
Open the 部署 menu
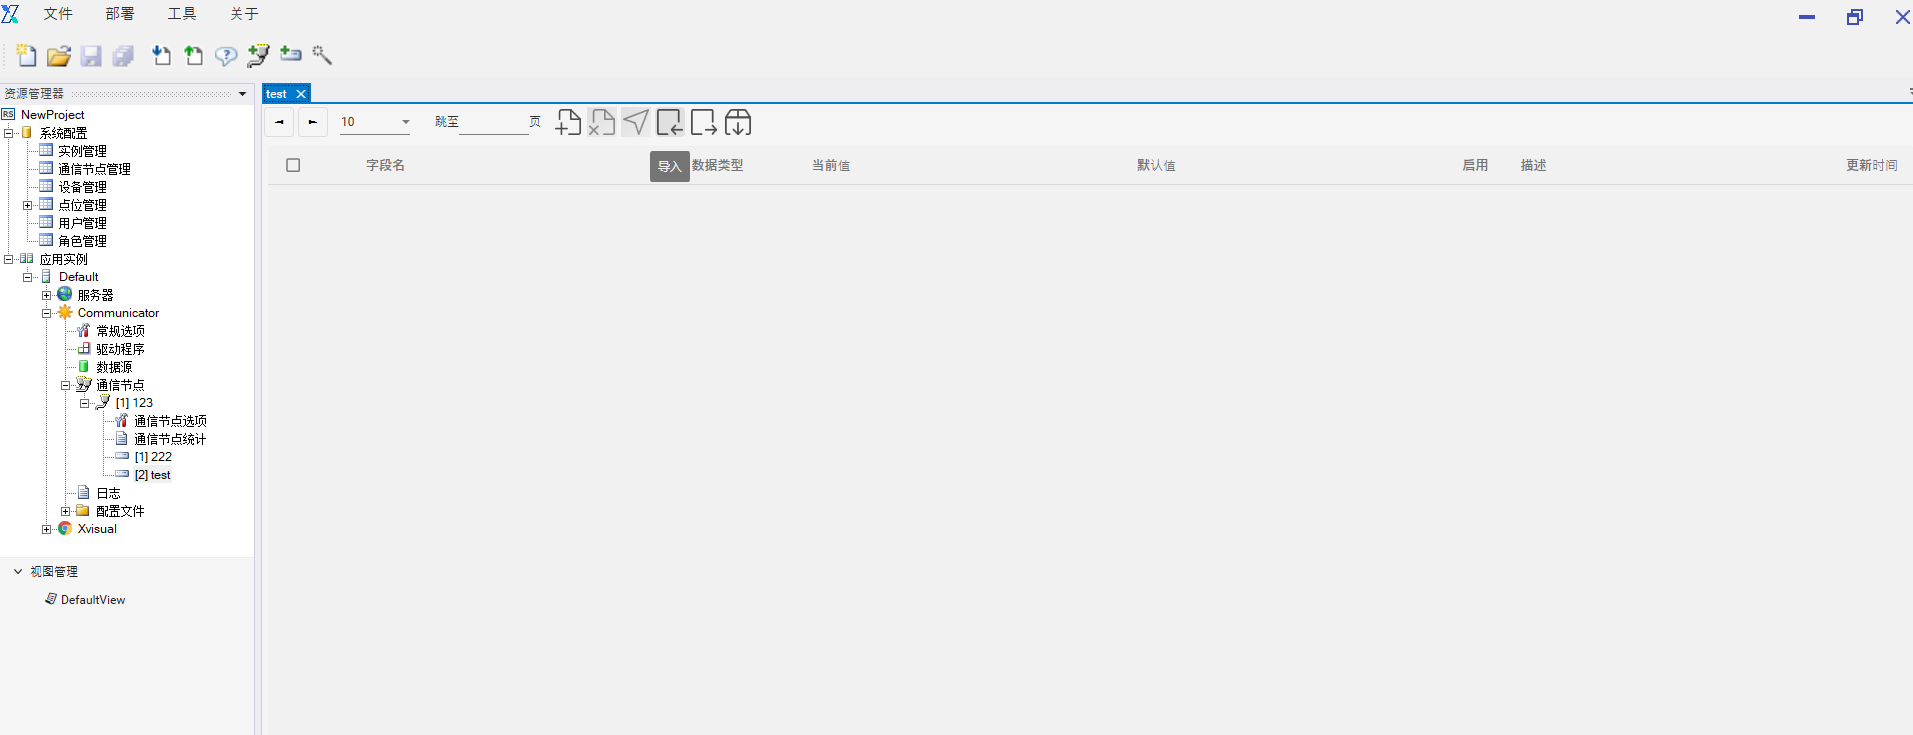point(120,14)
